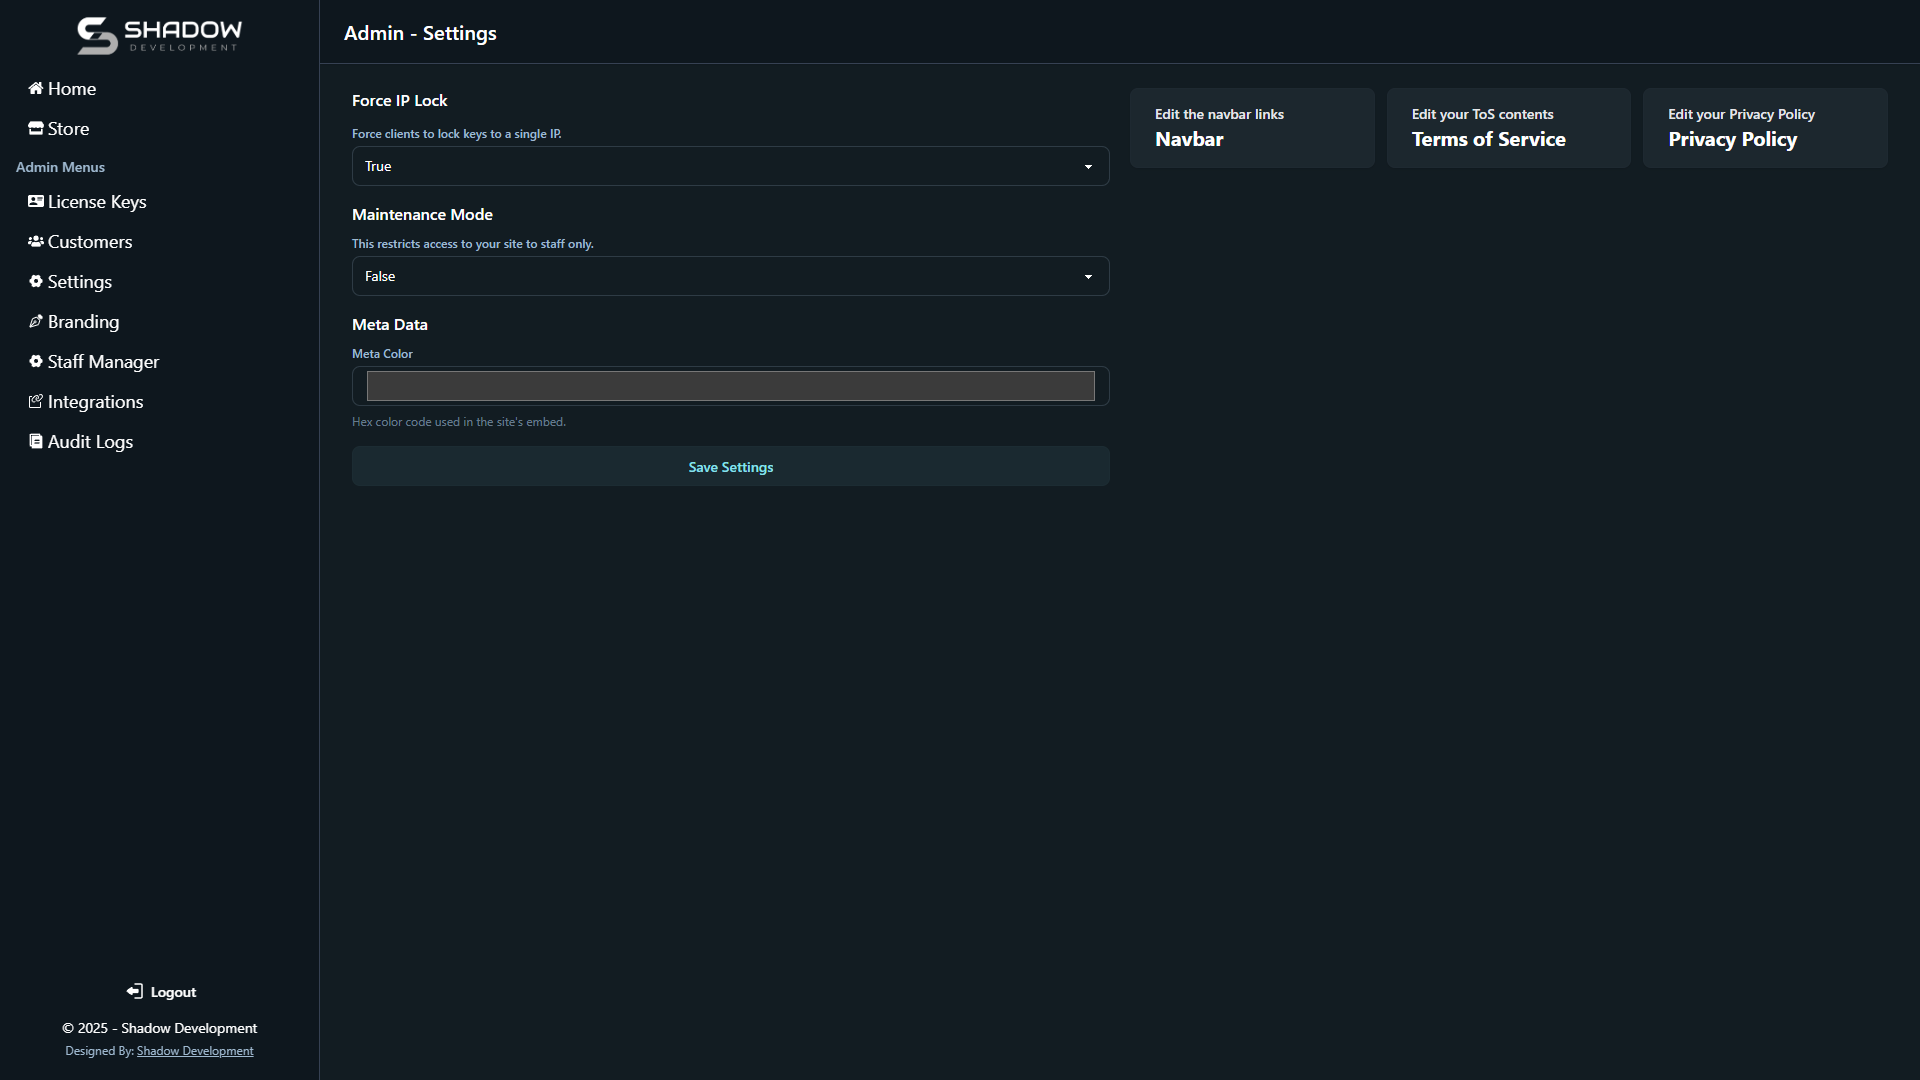Viewport: 1920px width, 1080px height.
Task: Open the Force IP Lock dropdown
Action: 730,166
